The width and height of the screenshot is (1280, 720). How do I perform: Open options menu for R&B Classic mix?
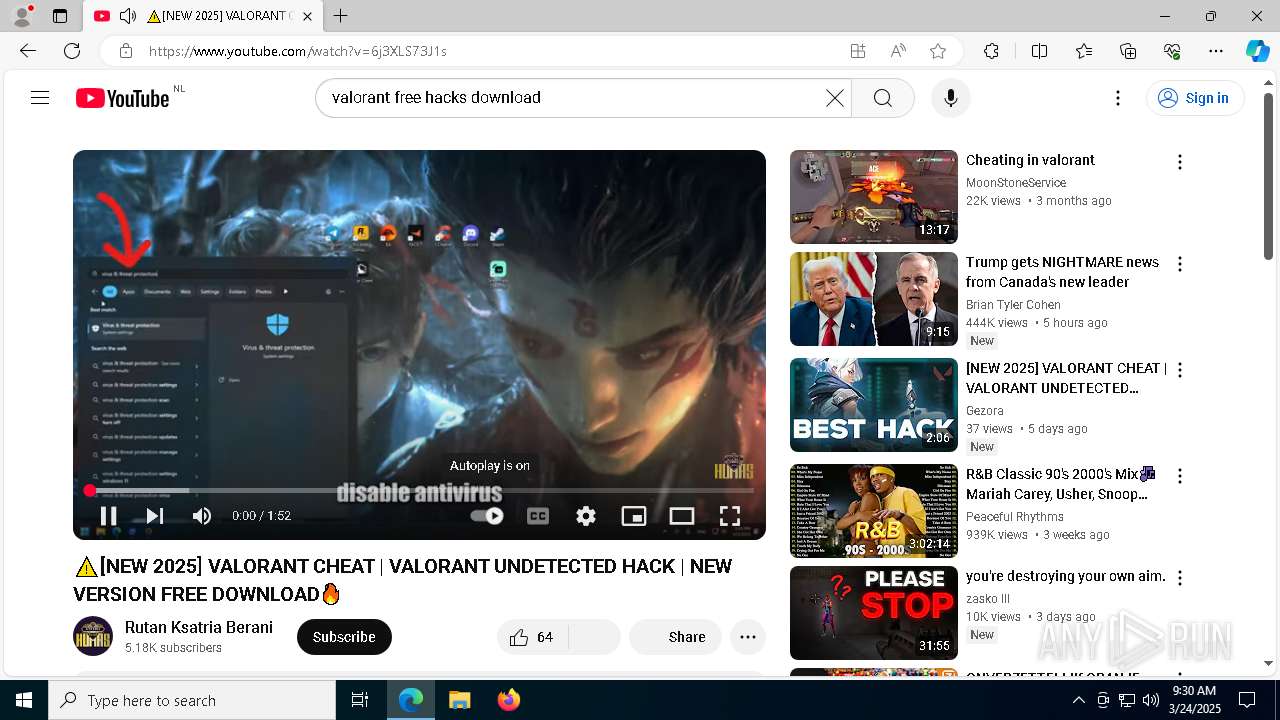[x=1180, y=476]
